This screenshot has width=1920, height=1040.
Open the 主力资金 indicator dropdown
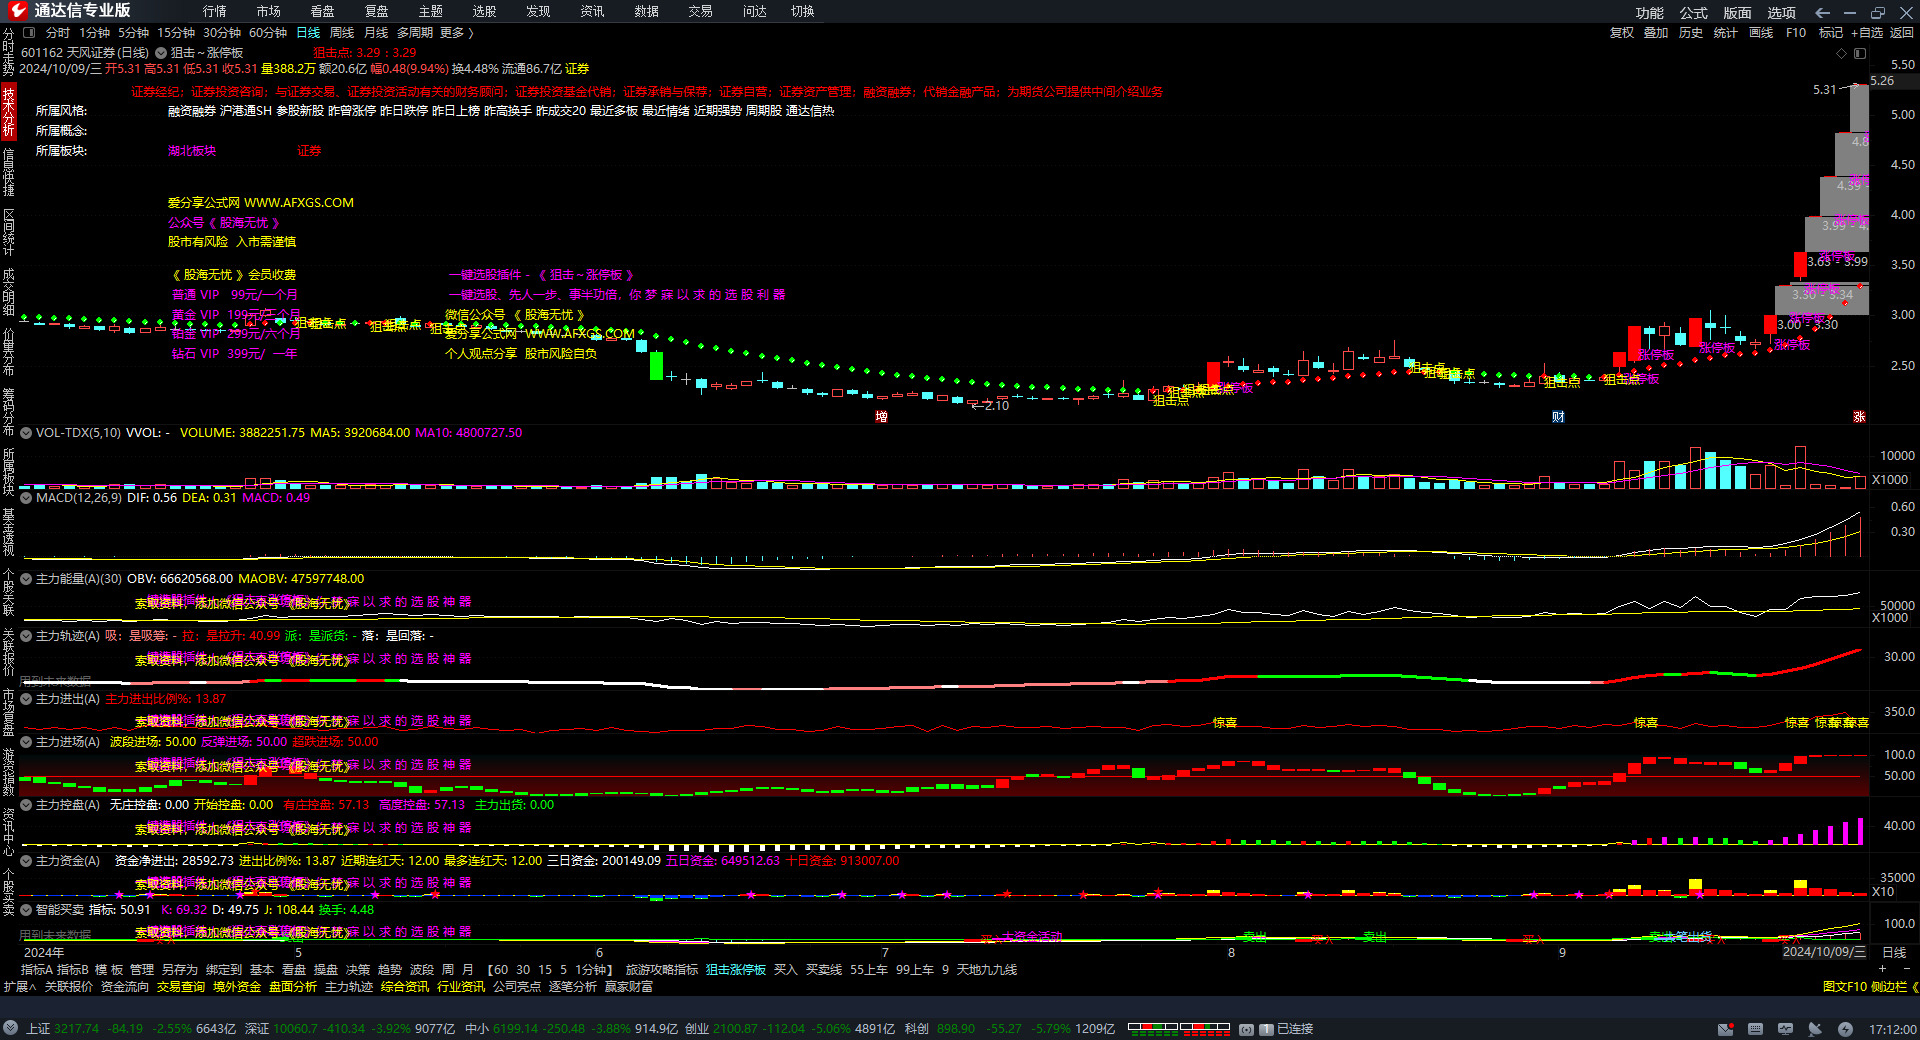point(26,861)
